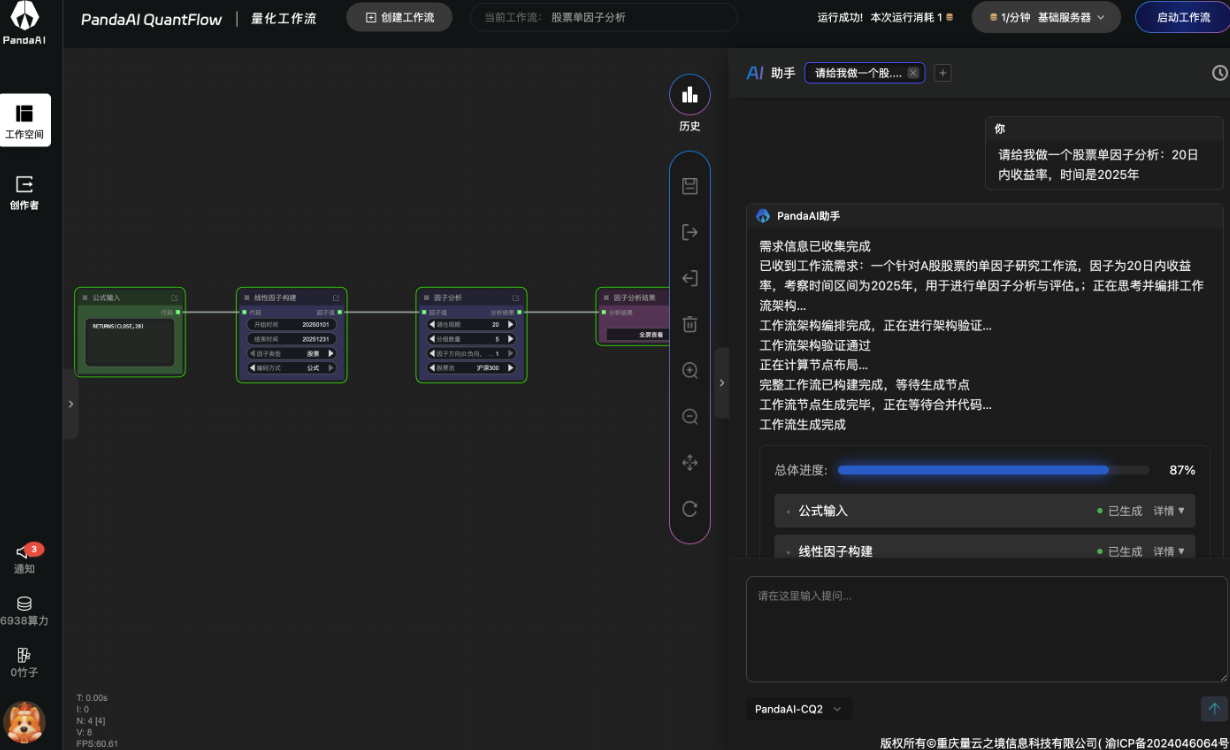Click the move/pan arrows icon

click(690, 463)
